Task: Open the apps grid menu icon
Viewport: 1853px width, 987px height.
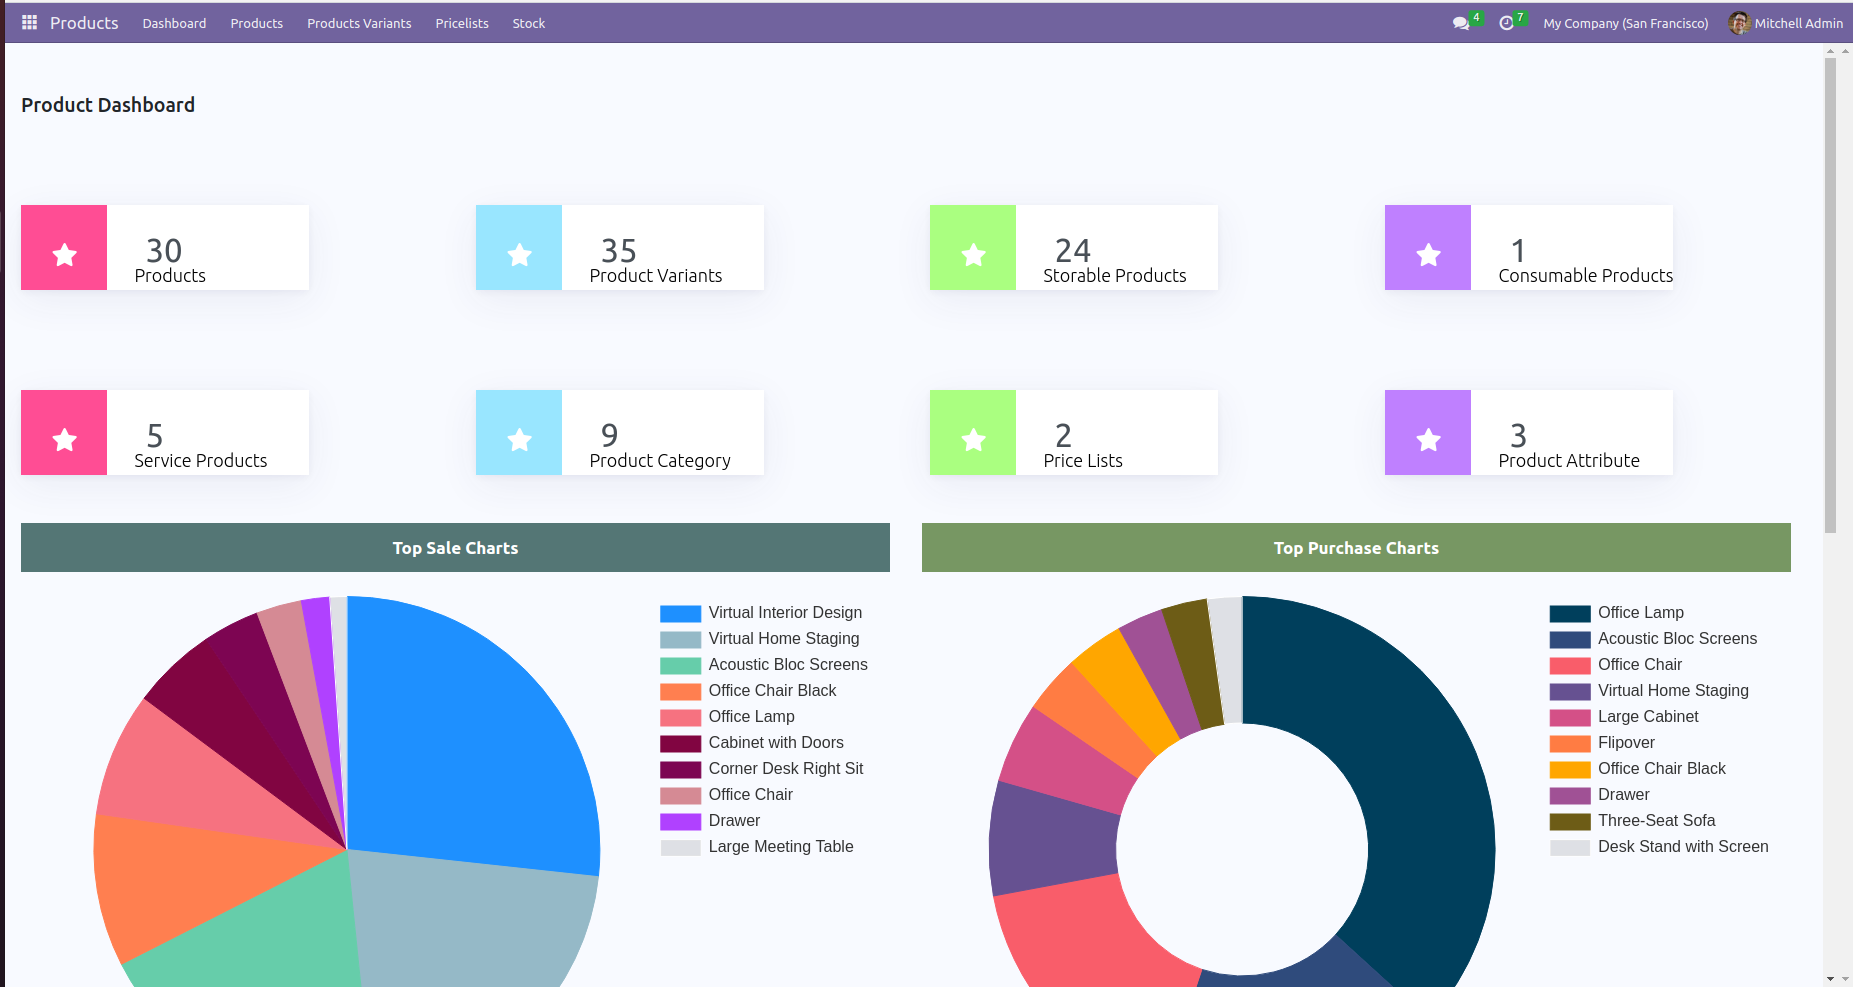Action: [29, 22]
